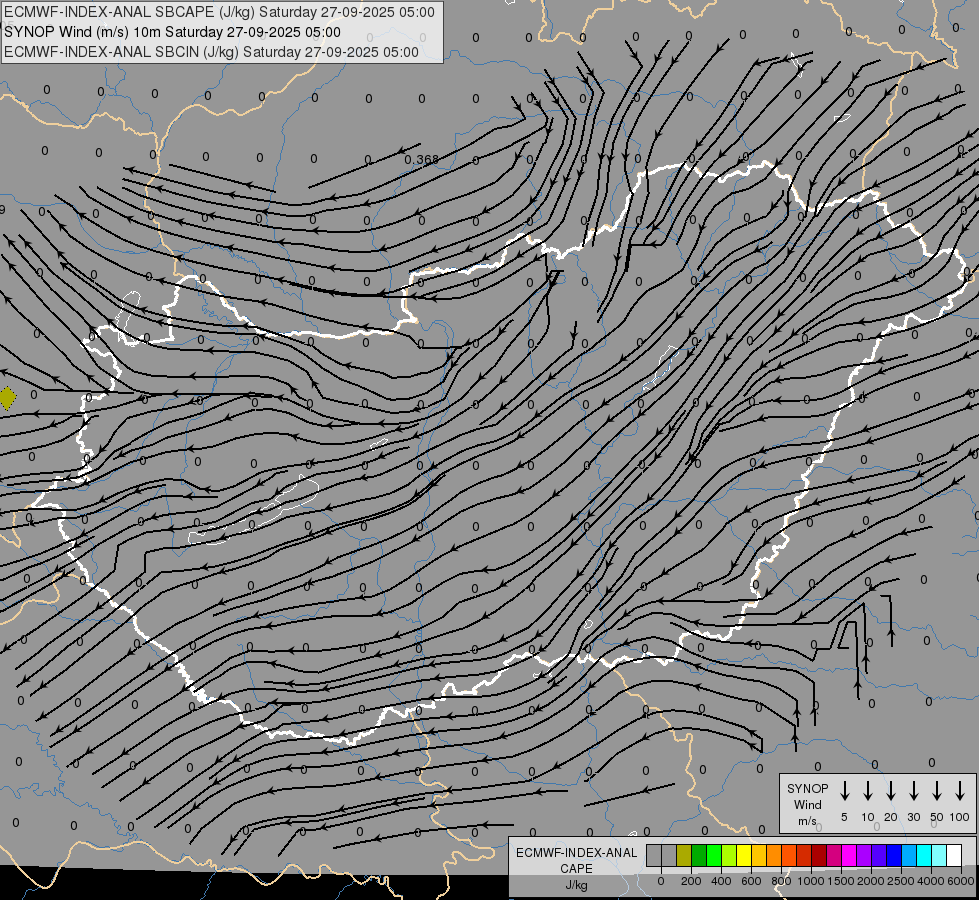
Task: Click the 2000 tick on CAPE scale
Action: (871, 881)
